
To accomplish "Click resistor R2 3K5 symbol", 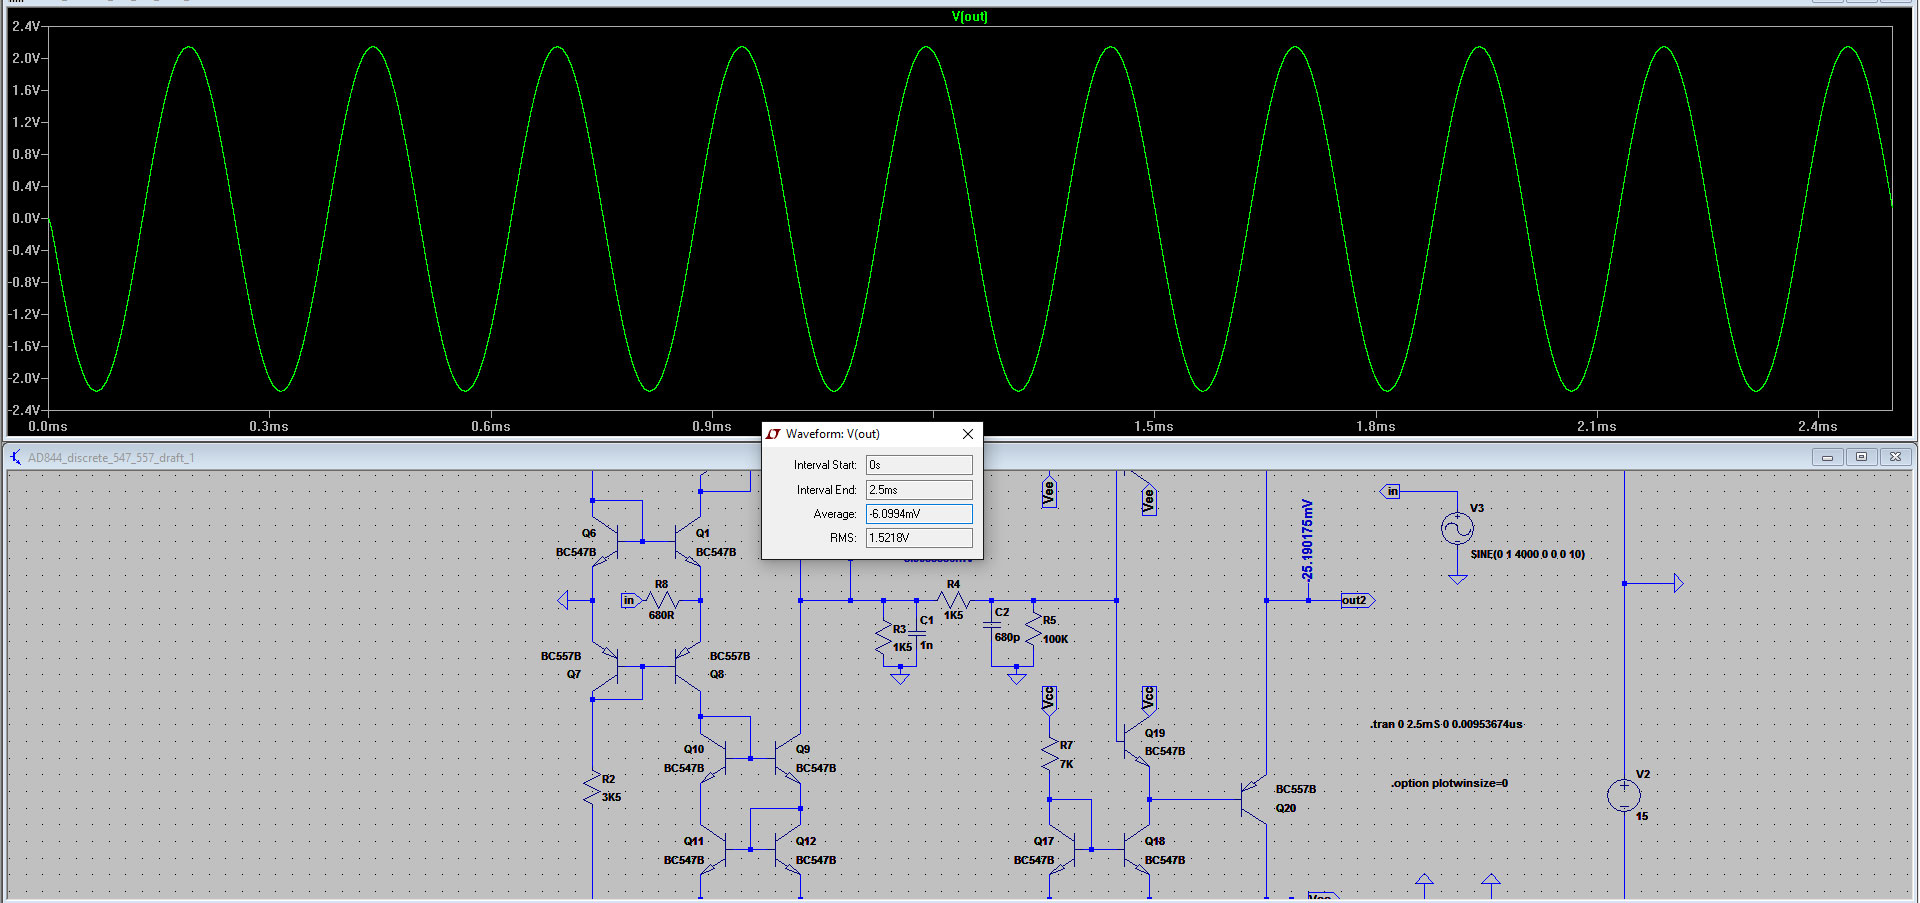I will click(x=592, y=788).
